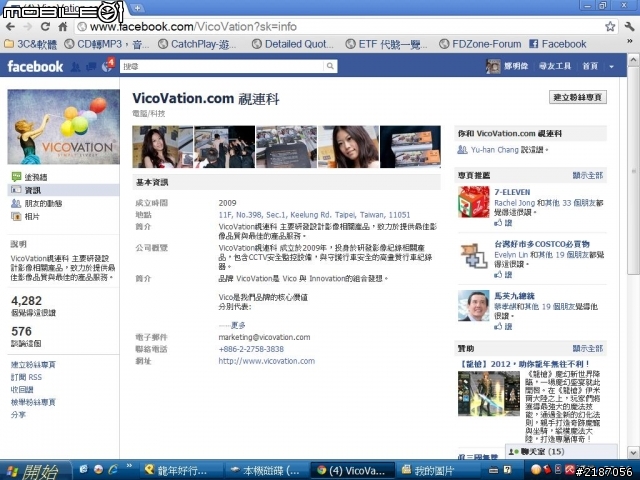Click 建立粉絲專頁 button at top right
This screenshot has height=480, width=640.
click(578, 97)
